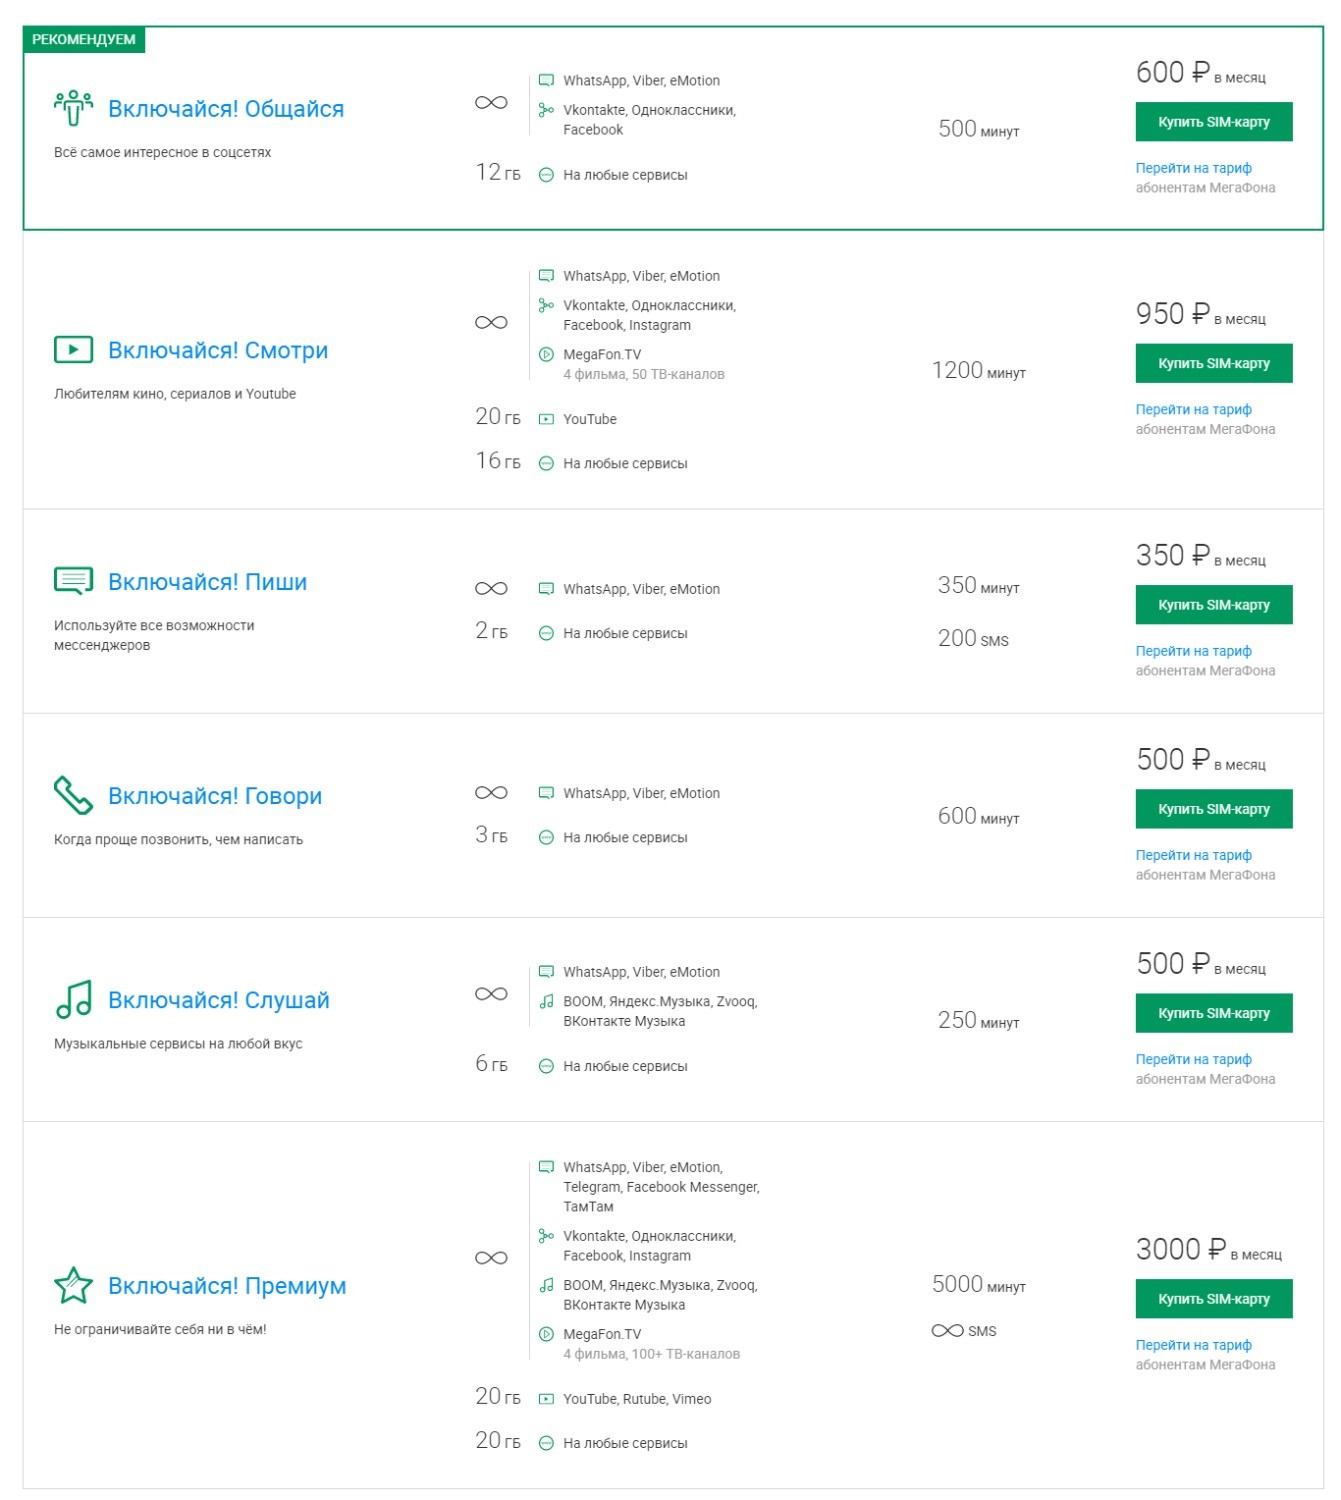Image resolution: width=1341 pixels, height=1500 pixels.
Task: Click the РЕКОМЕНДУЕМ badge label
Action: 84,39
